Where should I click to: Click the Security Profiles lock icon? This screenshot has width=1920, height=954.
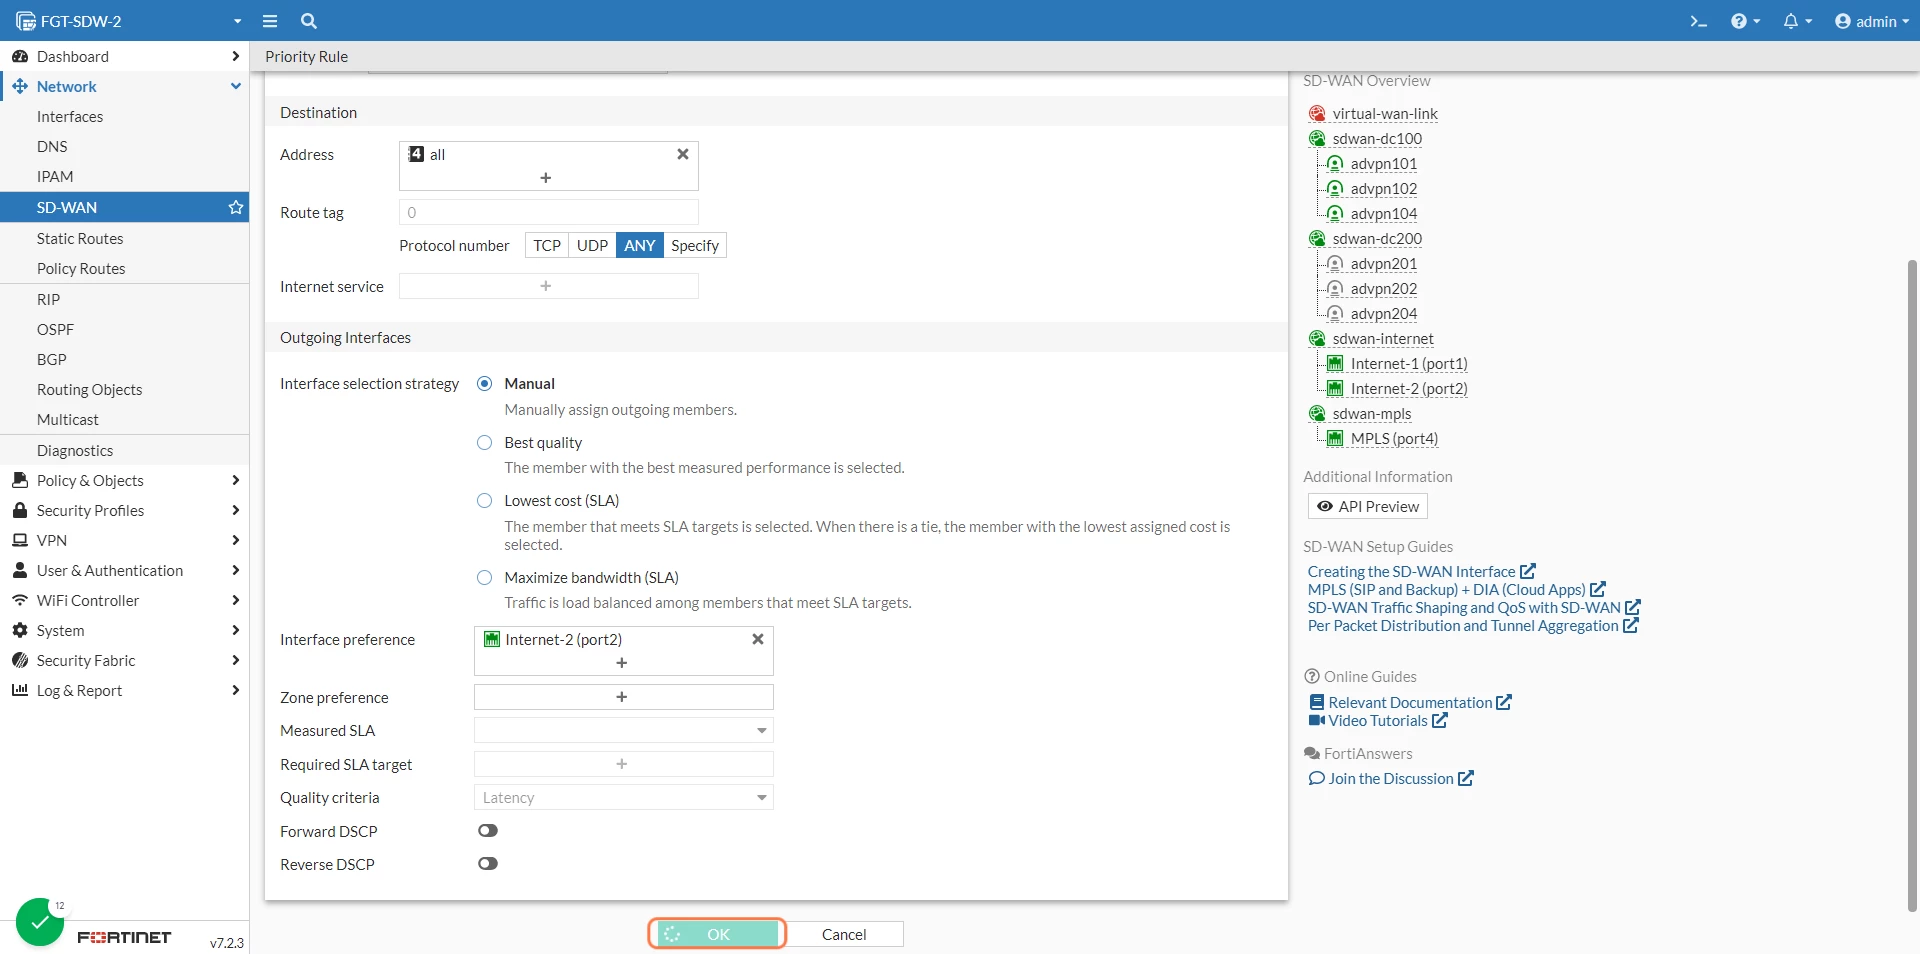(20, 510)
